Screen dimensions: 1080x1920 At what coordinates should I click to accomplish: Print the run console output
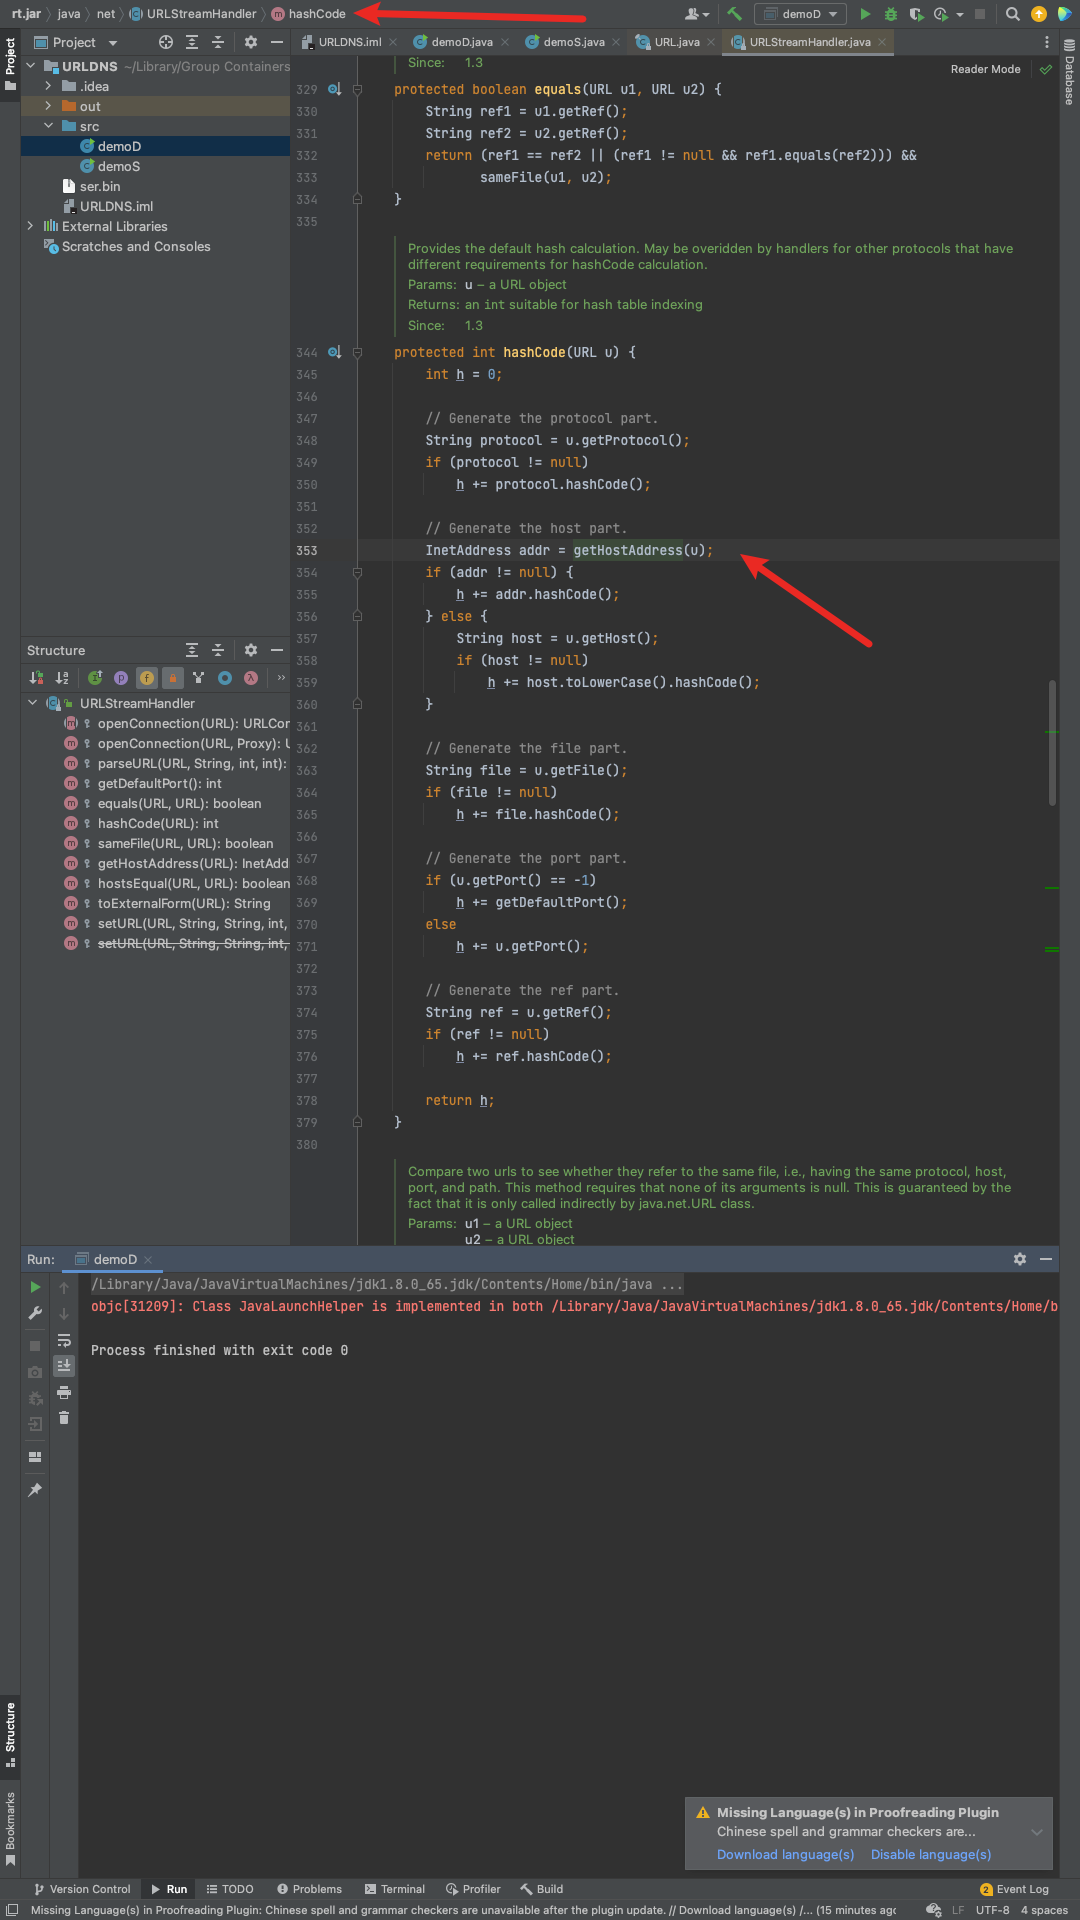(x=64, y=1392)
